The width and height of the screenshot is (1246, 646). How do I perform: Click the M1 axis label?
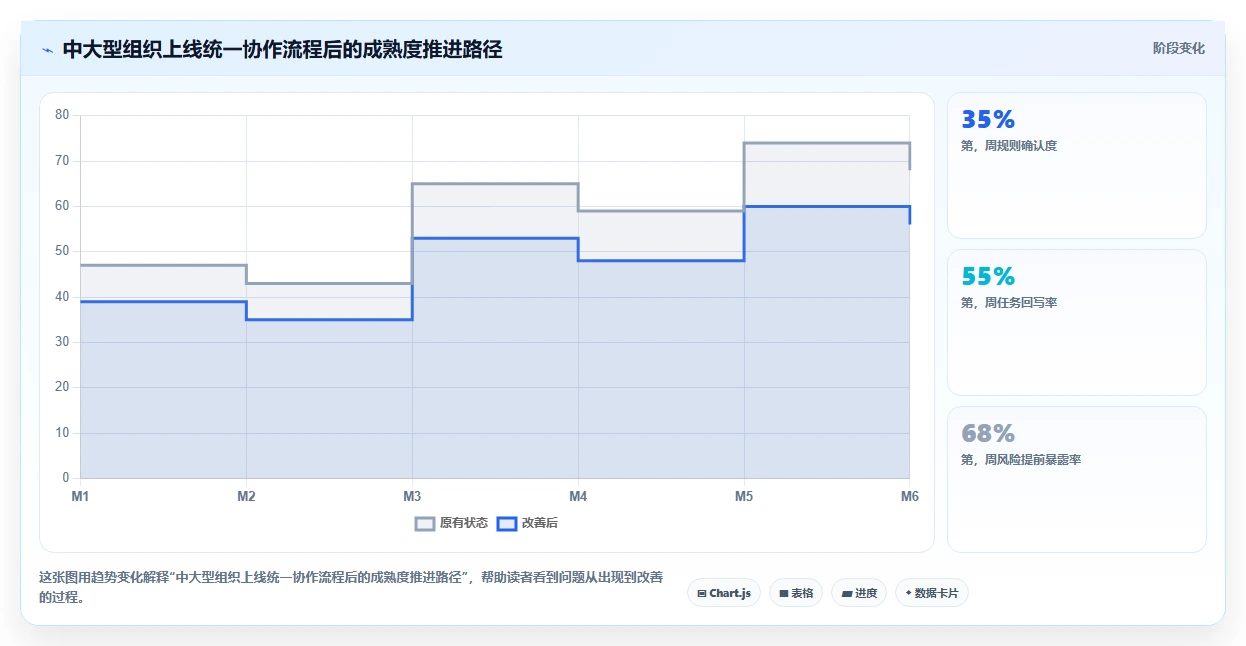tap(80, 496)
